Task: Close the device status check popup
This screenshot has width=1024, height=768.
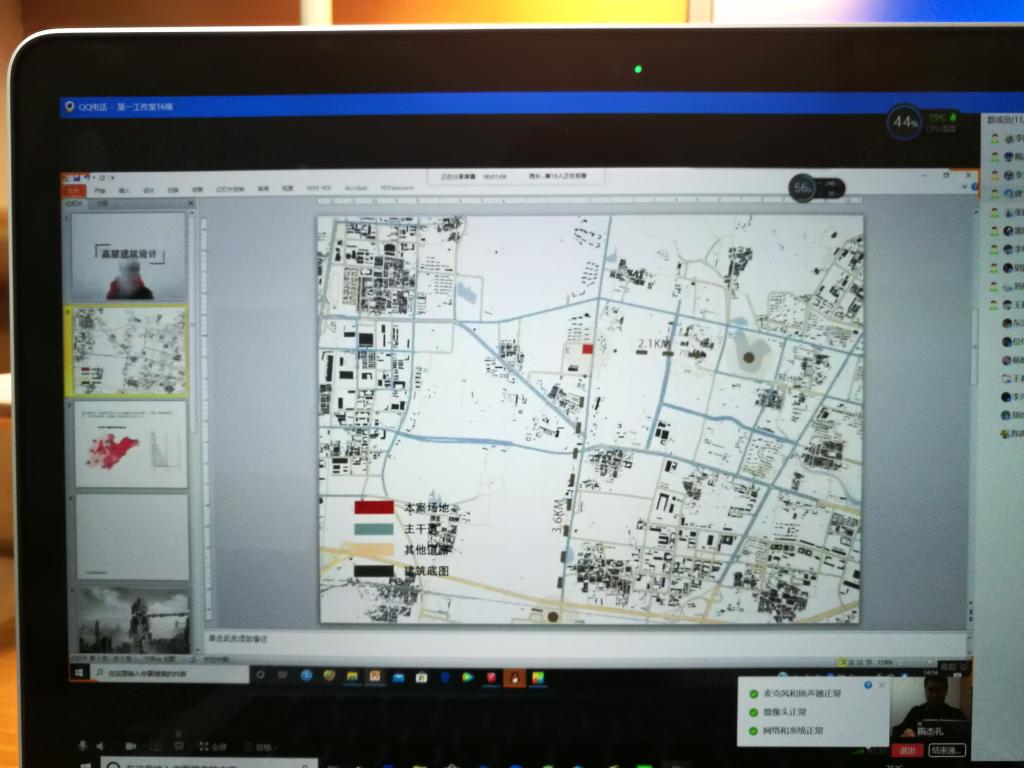Action: point(881,685)
